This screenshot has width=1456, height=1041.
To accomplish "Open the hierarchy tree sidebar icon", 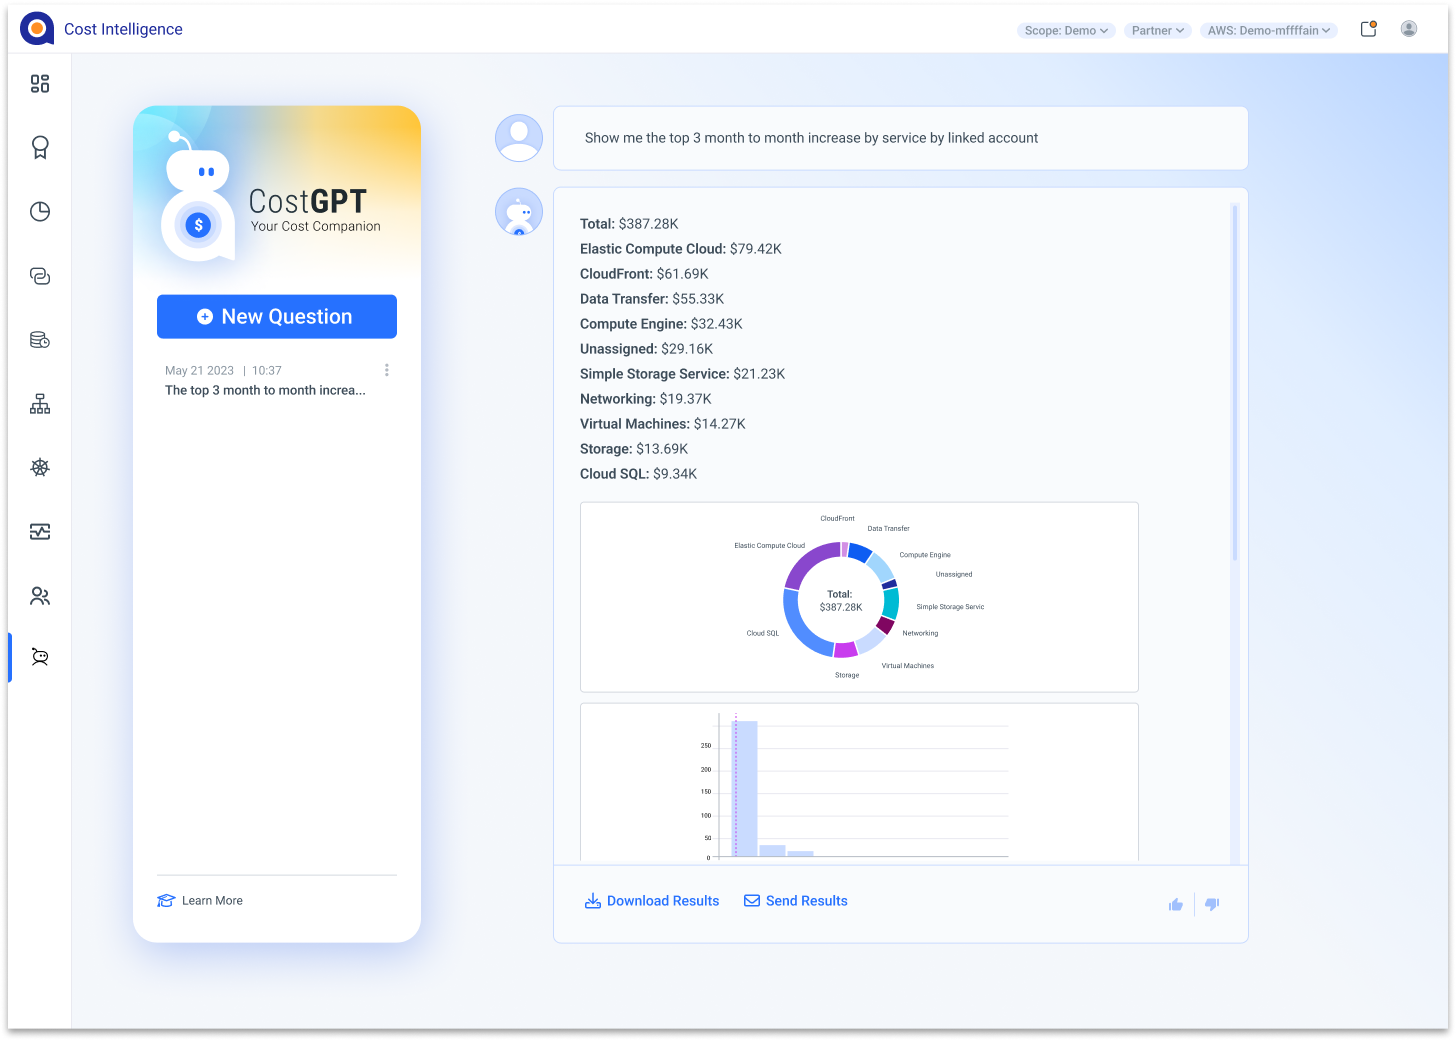I will coord(40,404).
